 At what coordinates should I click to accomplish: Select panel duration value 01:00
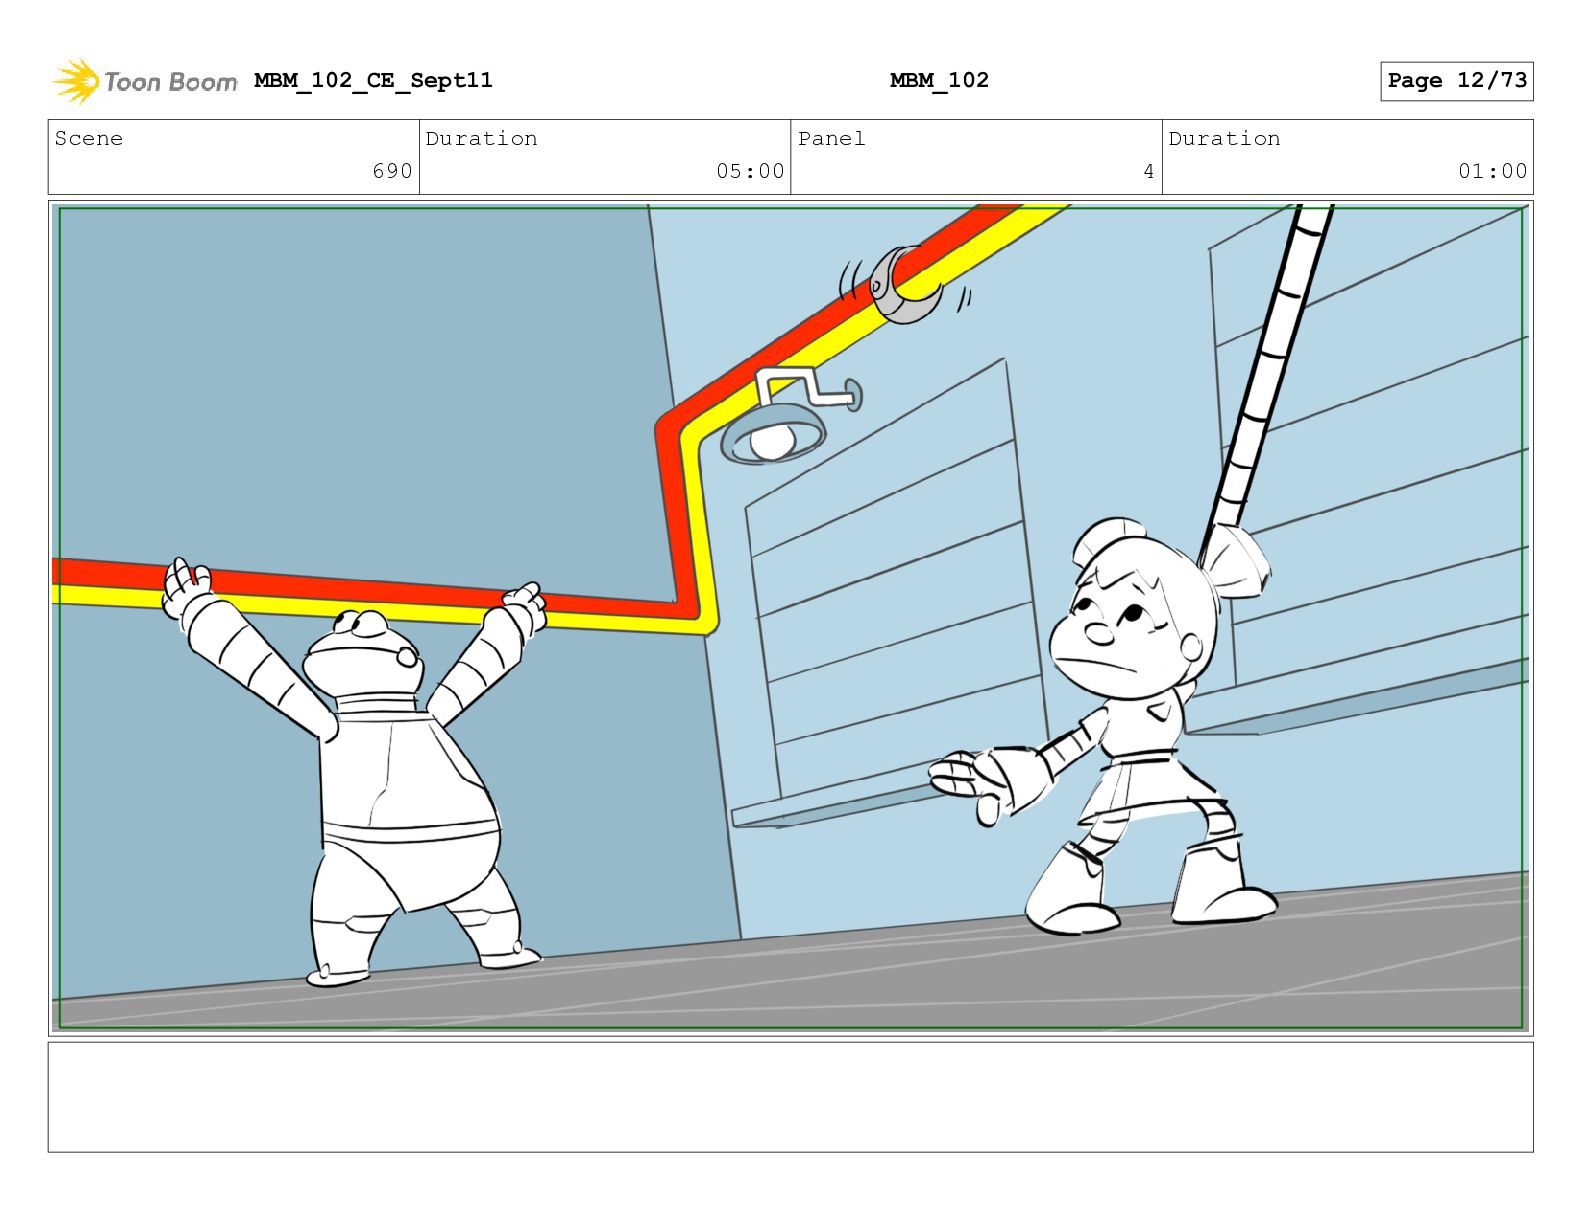(x=1492, y=171)
